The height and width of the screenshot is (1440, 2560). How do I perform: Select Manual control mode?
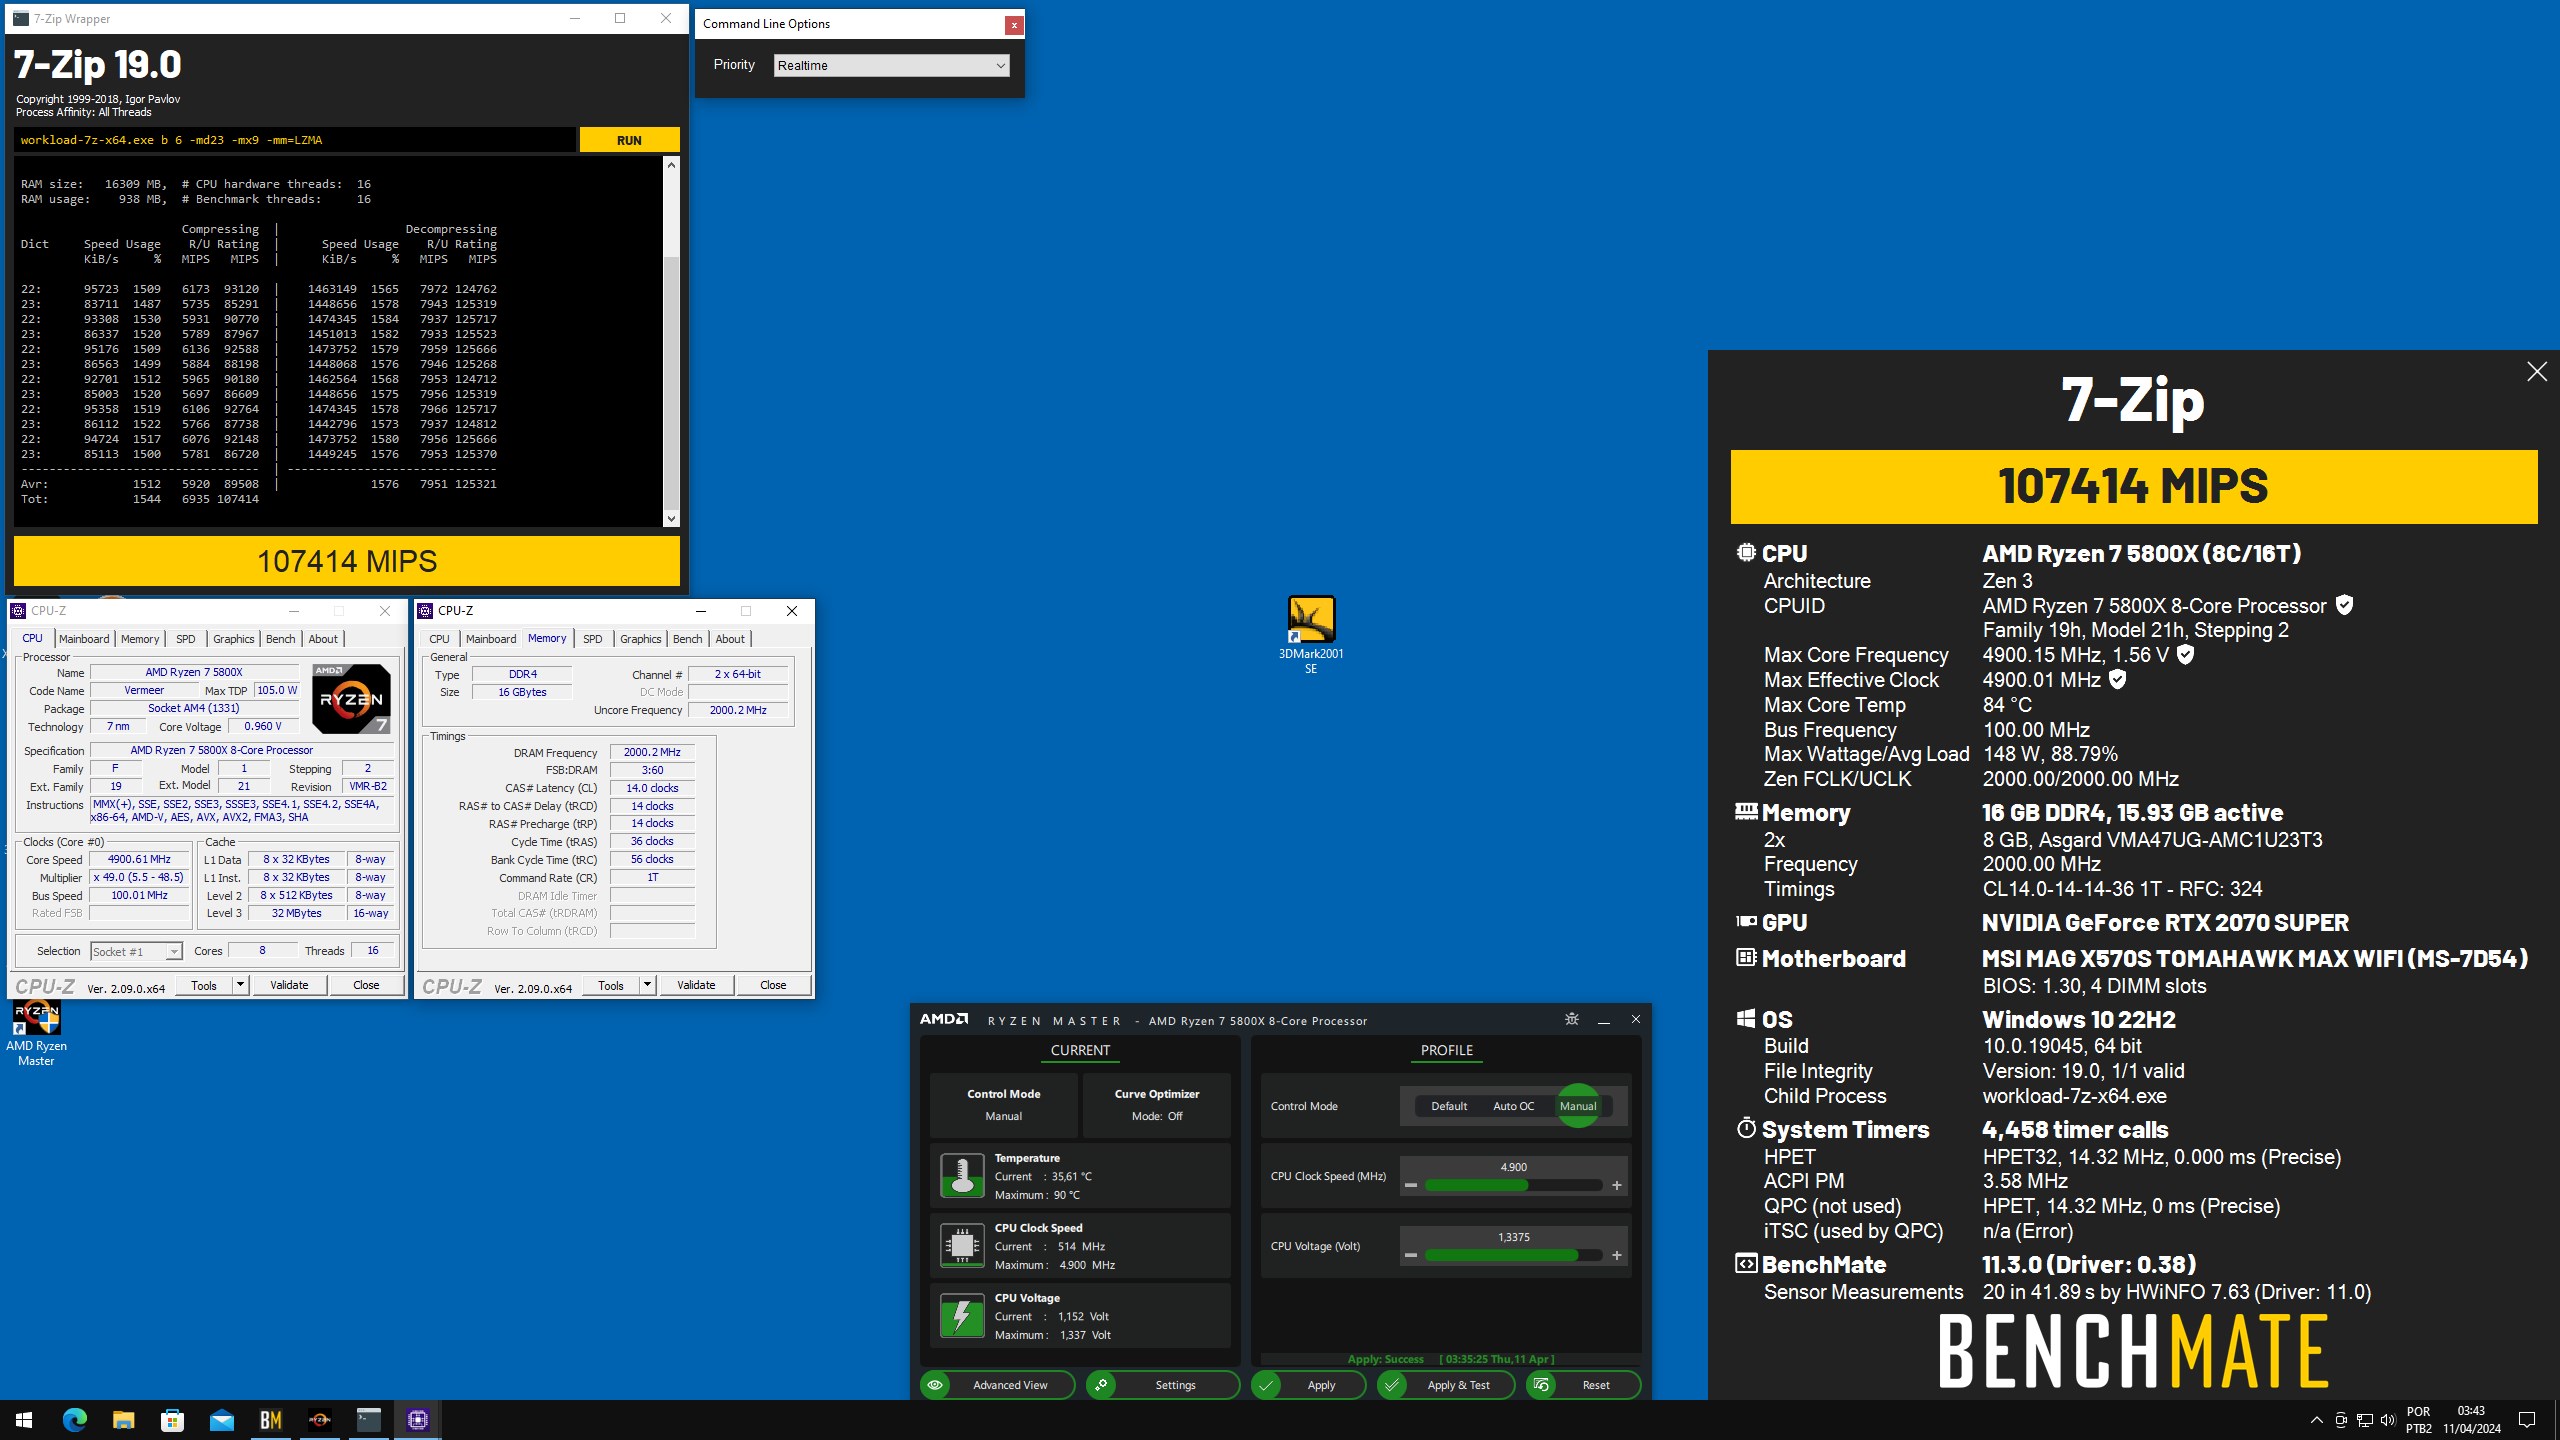(1578, 1106)
